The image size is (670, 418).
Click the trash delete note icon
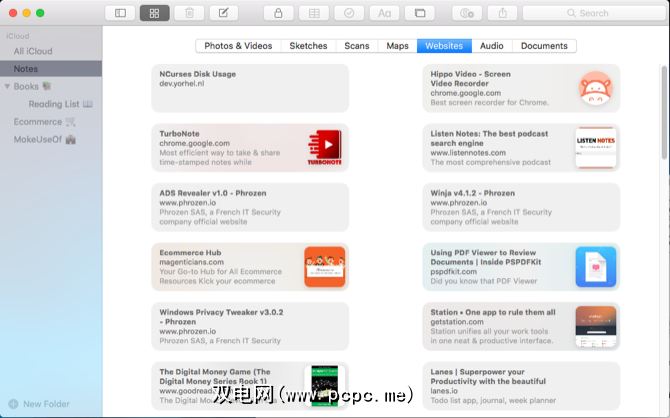coord(189,13)
